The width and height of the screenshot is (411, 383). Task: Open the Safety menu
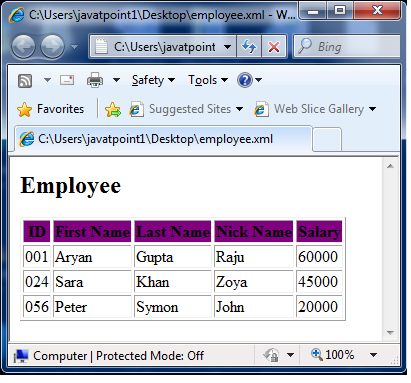click(x=153, y=80)
